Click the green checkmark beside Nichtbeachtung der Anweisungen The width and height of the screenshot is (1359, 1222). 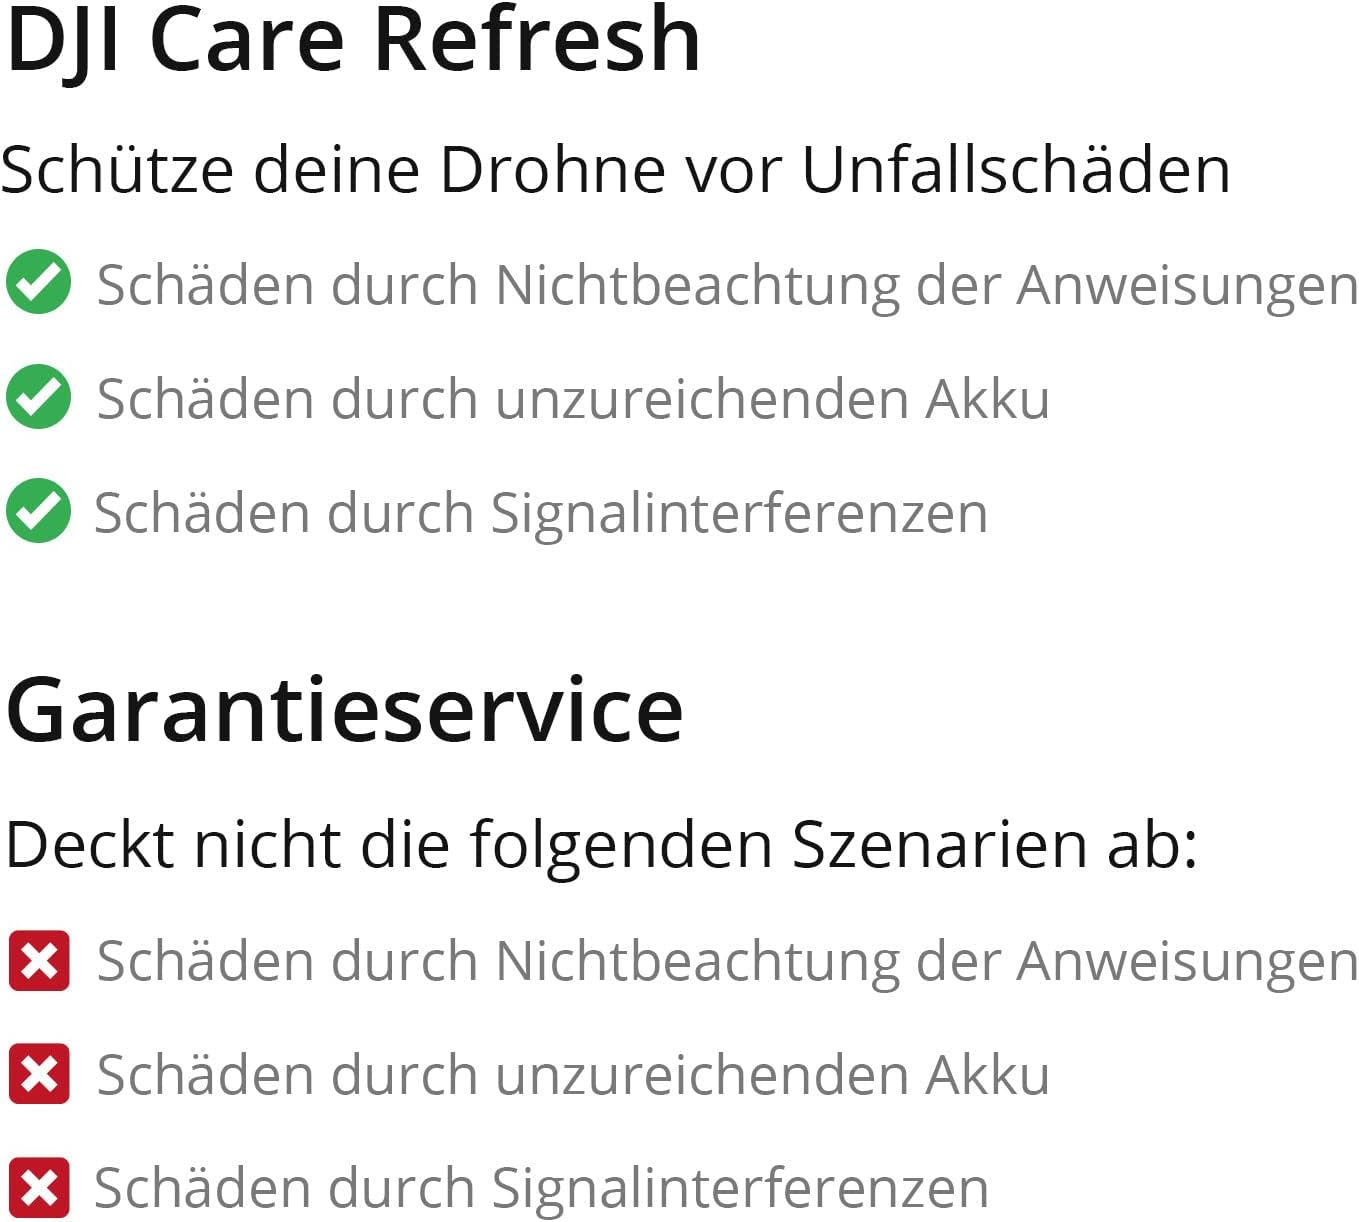(38, 283)
